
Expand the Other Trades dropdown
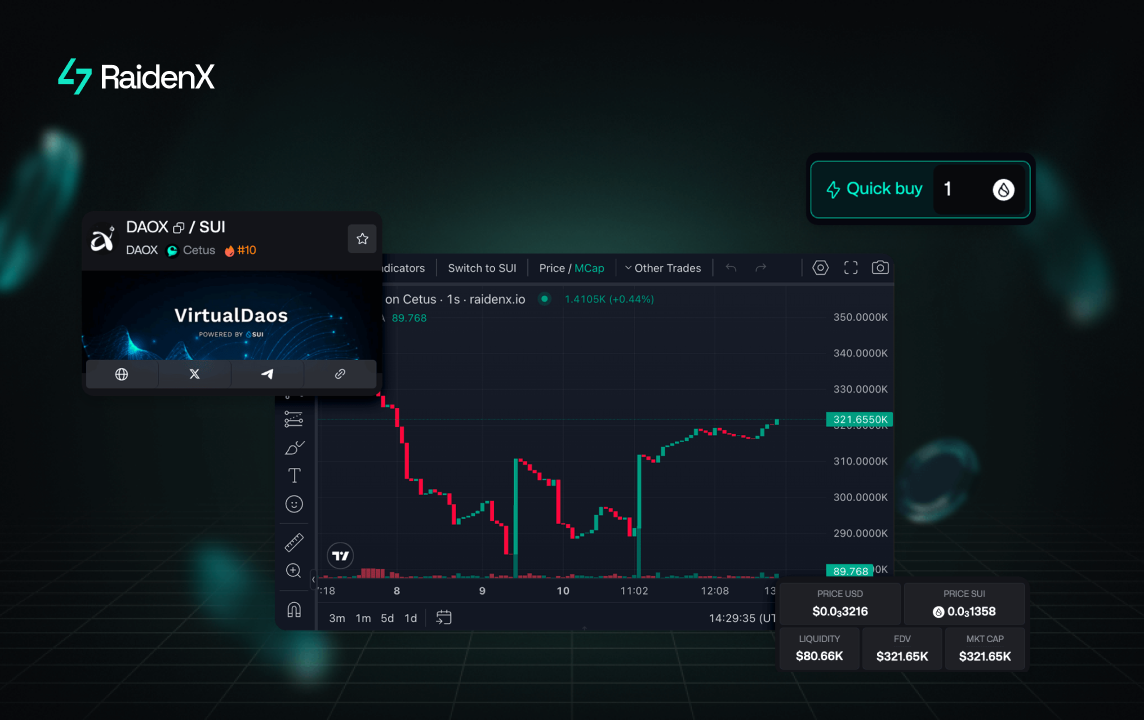tap(663, 268)
